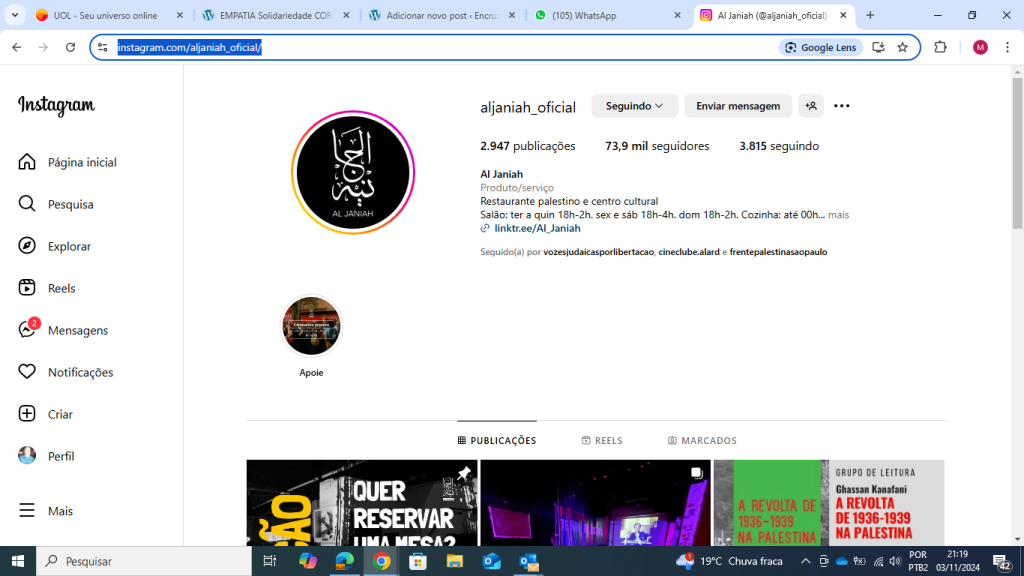
Task: Expand the Seguindo dropdown button
Action: pyautogui.click(x=634, y=106)
